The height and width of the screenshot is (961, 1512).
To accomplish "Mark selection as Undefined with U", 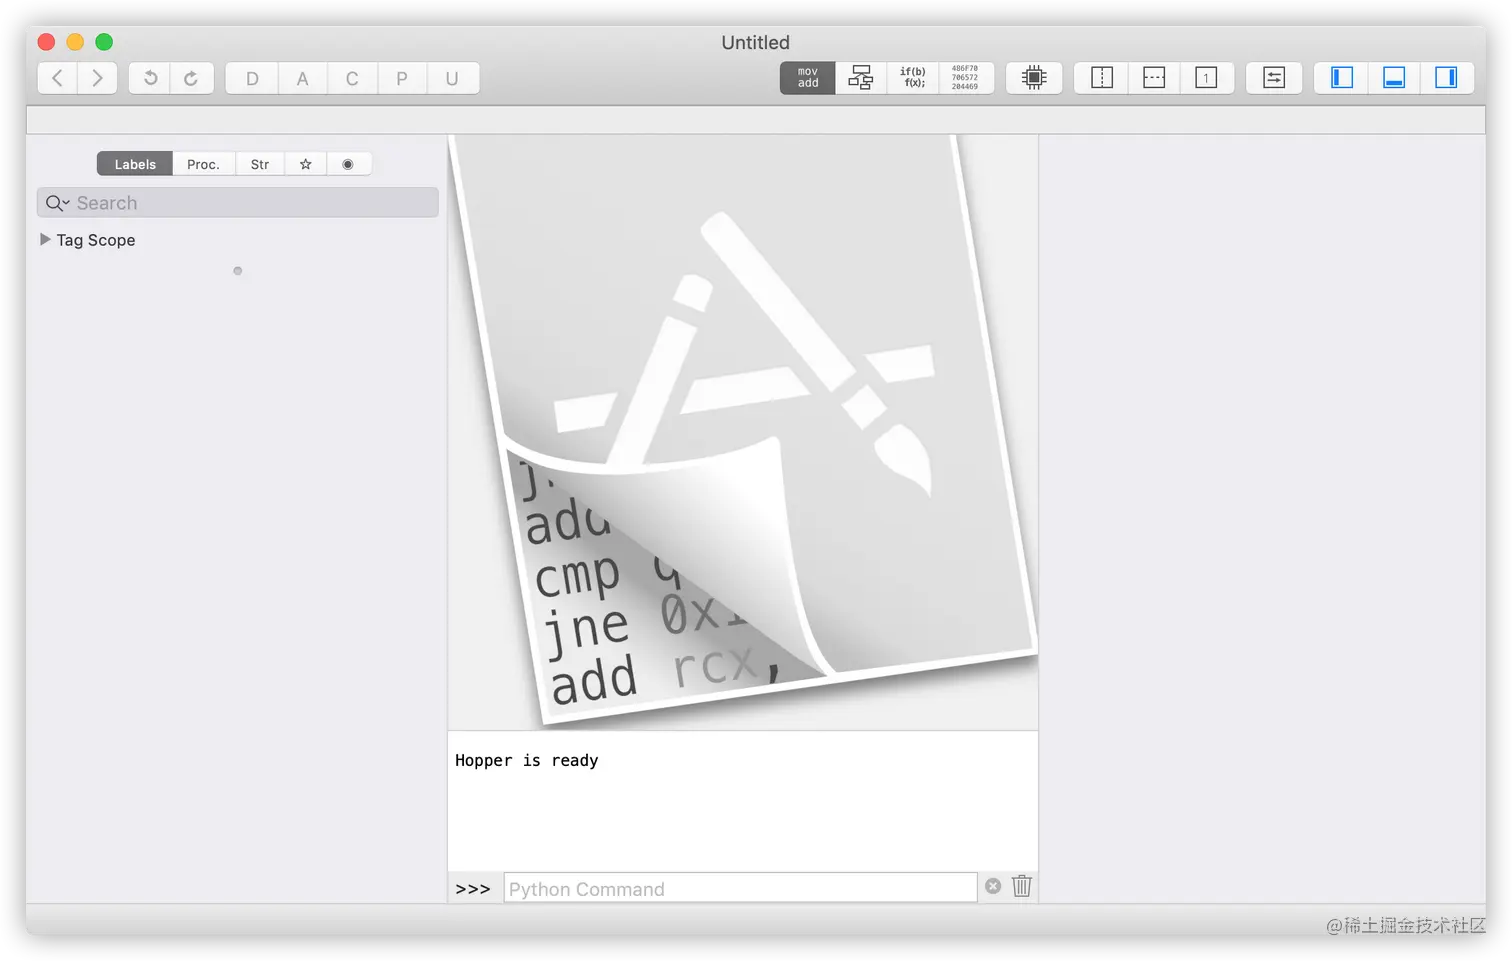I will tap(452, 78).
